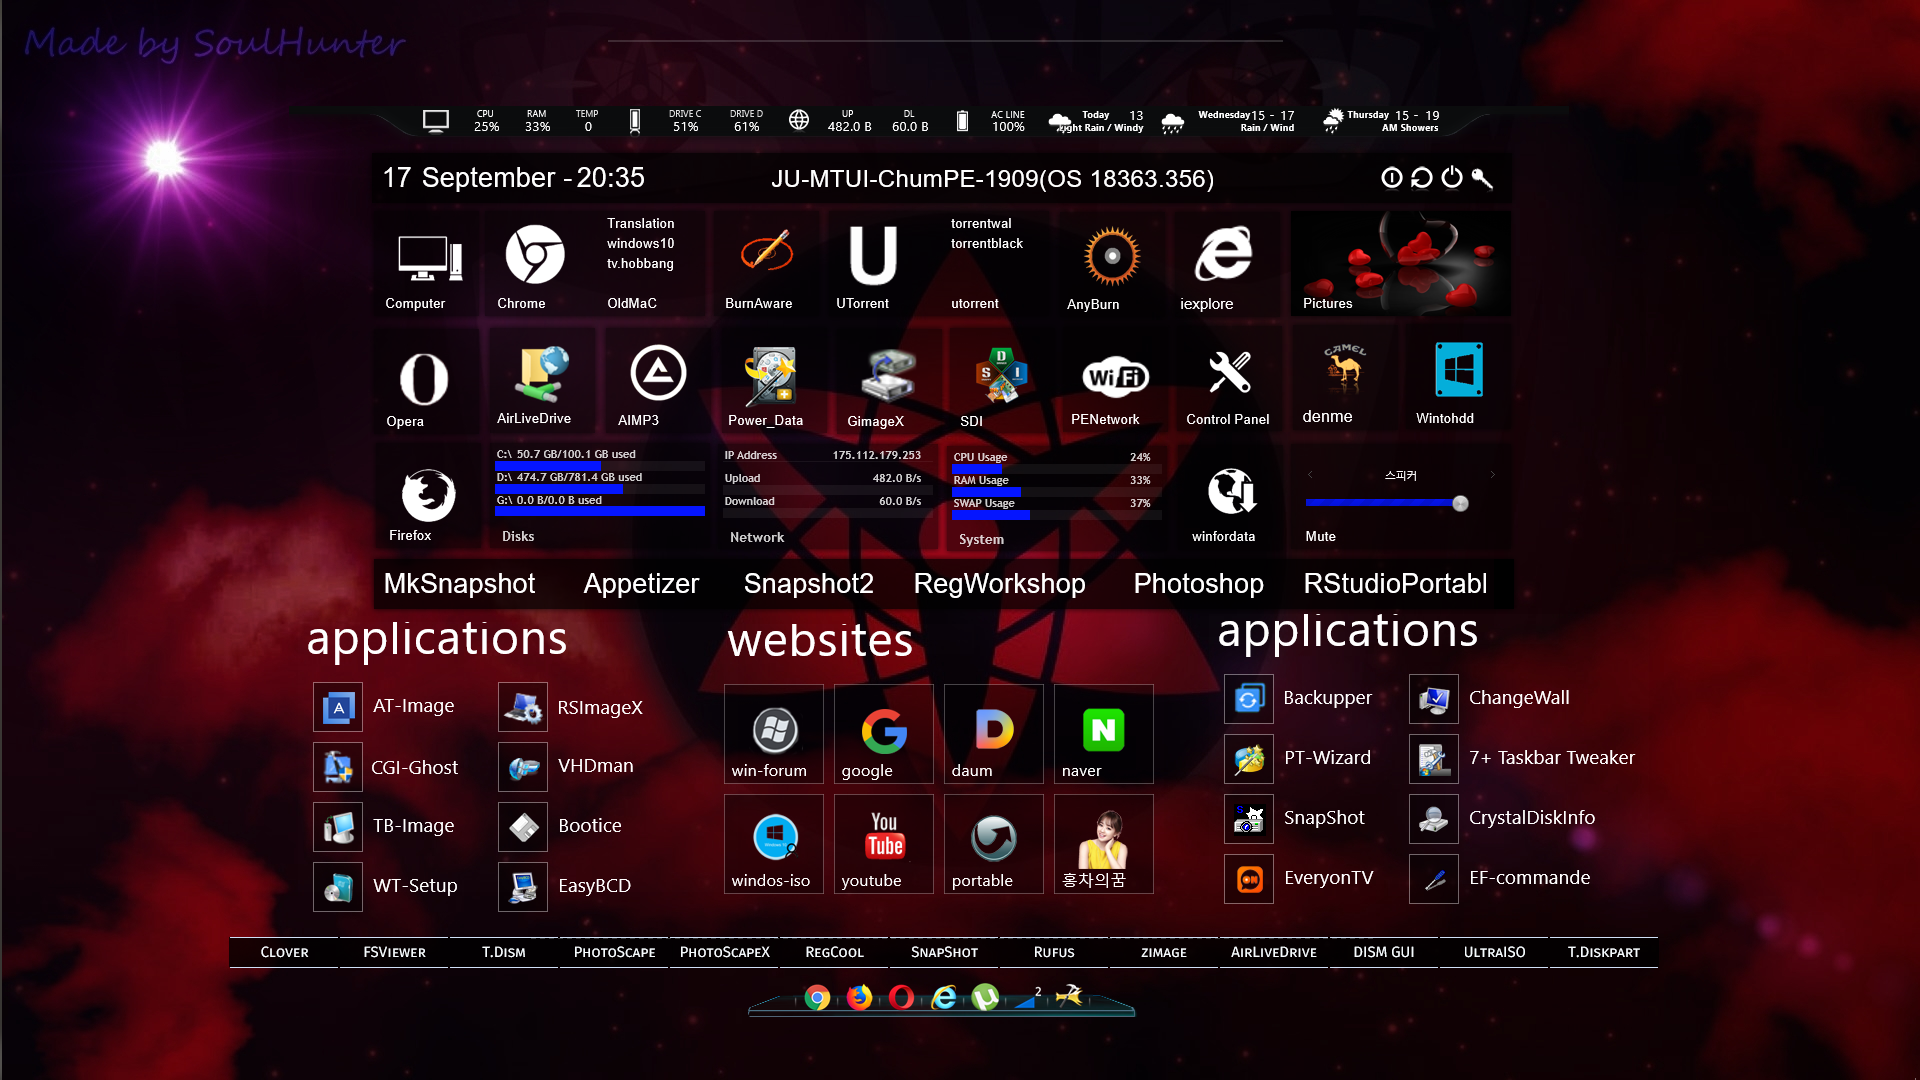Launch Firefox from the panel
Viewport: 1920px width, 1080px height.
[x=428, y=494]
